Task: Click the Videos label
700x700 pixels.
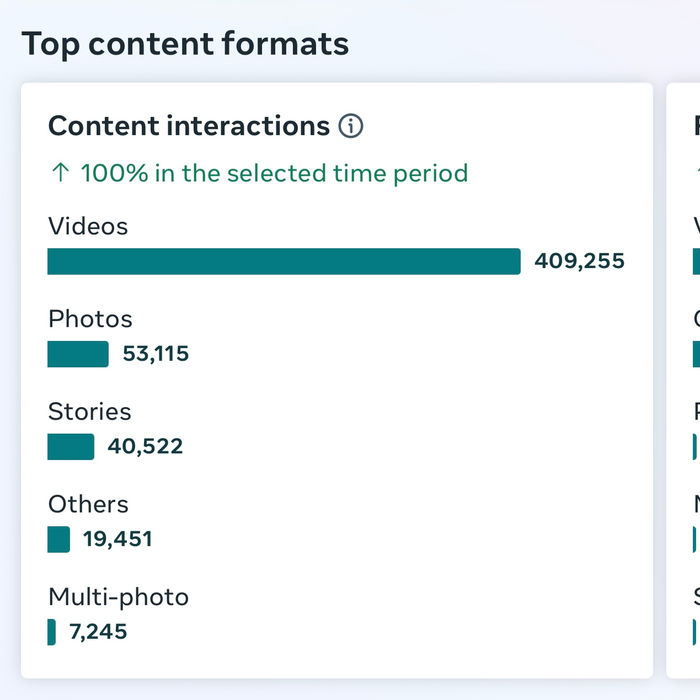Action: pyautogui.click(x=88, y=226)
